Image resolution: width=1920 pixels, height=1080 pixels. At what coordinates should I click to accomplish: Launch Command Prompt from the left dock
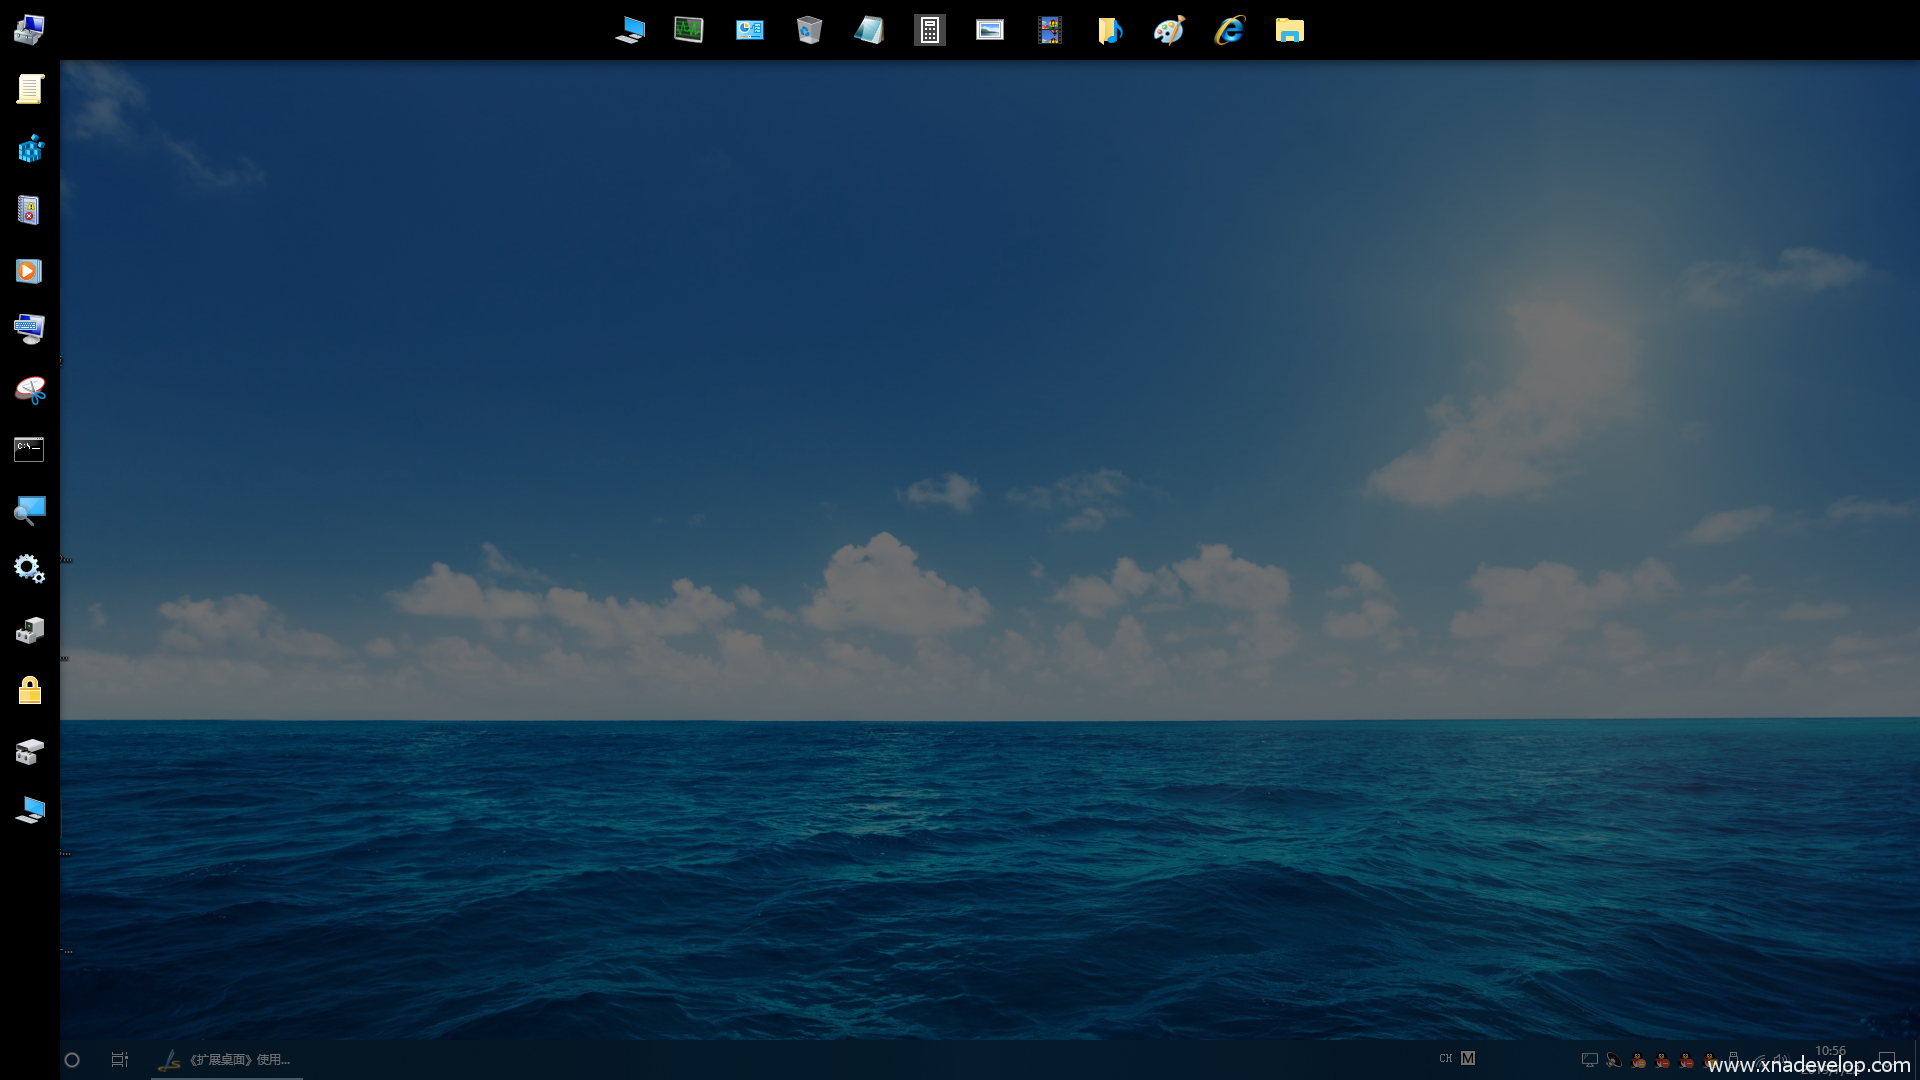pyautogui.click(x=29, y=449)
